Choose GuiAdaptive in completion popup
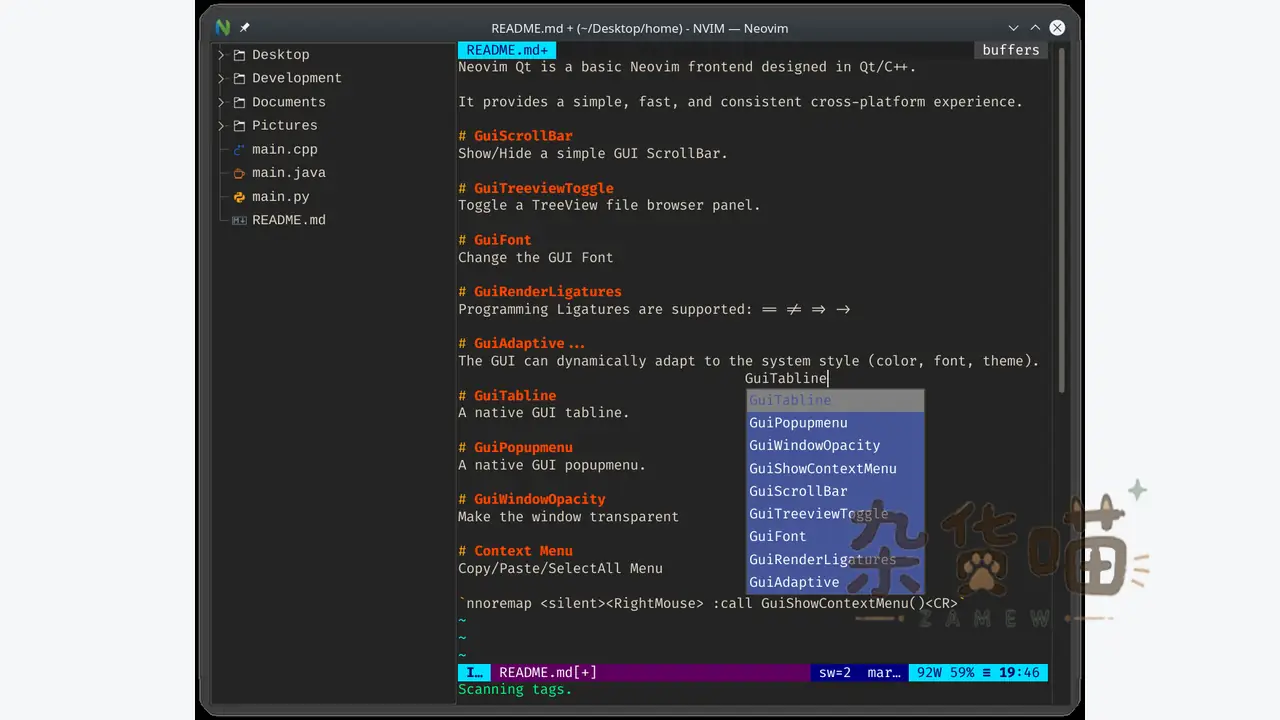This screenshot has width=1280, height=720. pos(835,582)
